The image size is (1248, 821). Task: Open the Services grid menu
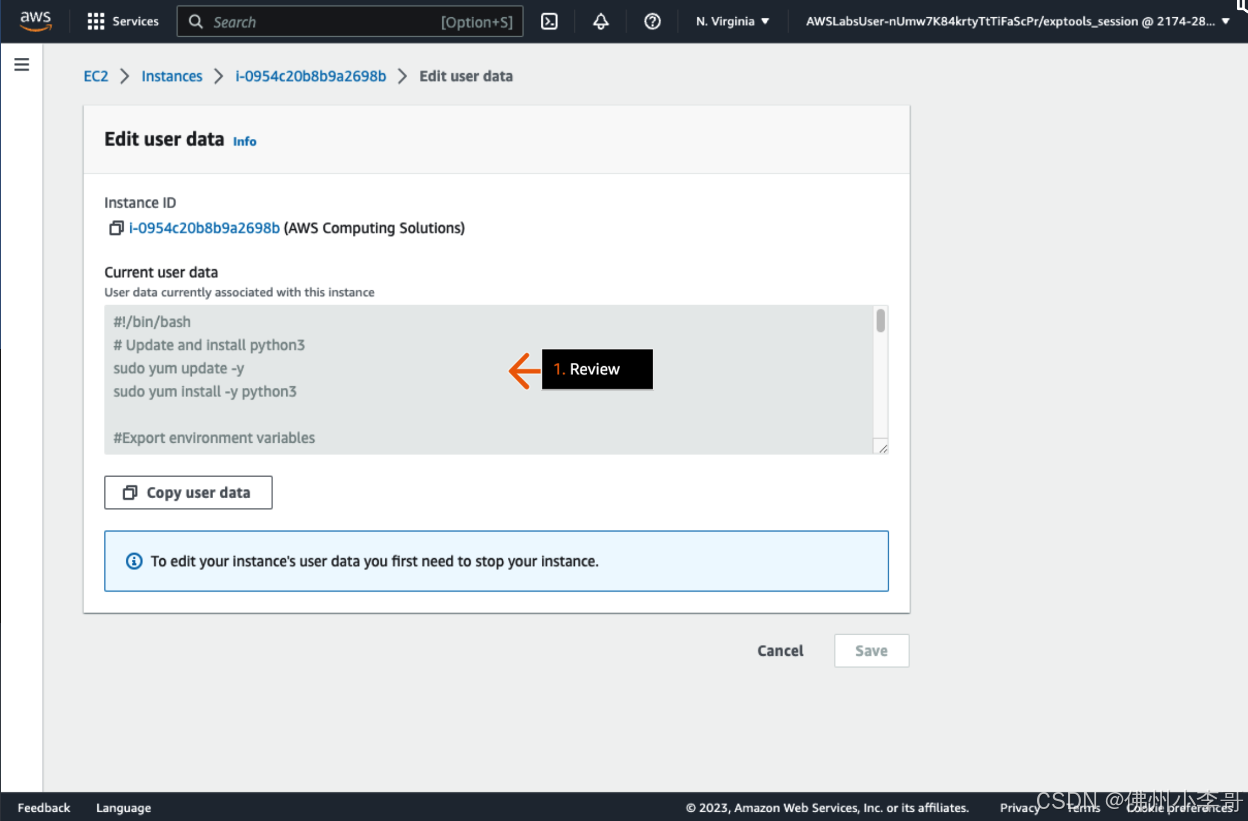point(122,21)
